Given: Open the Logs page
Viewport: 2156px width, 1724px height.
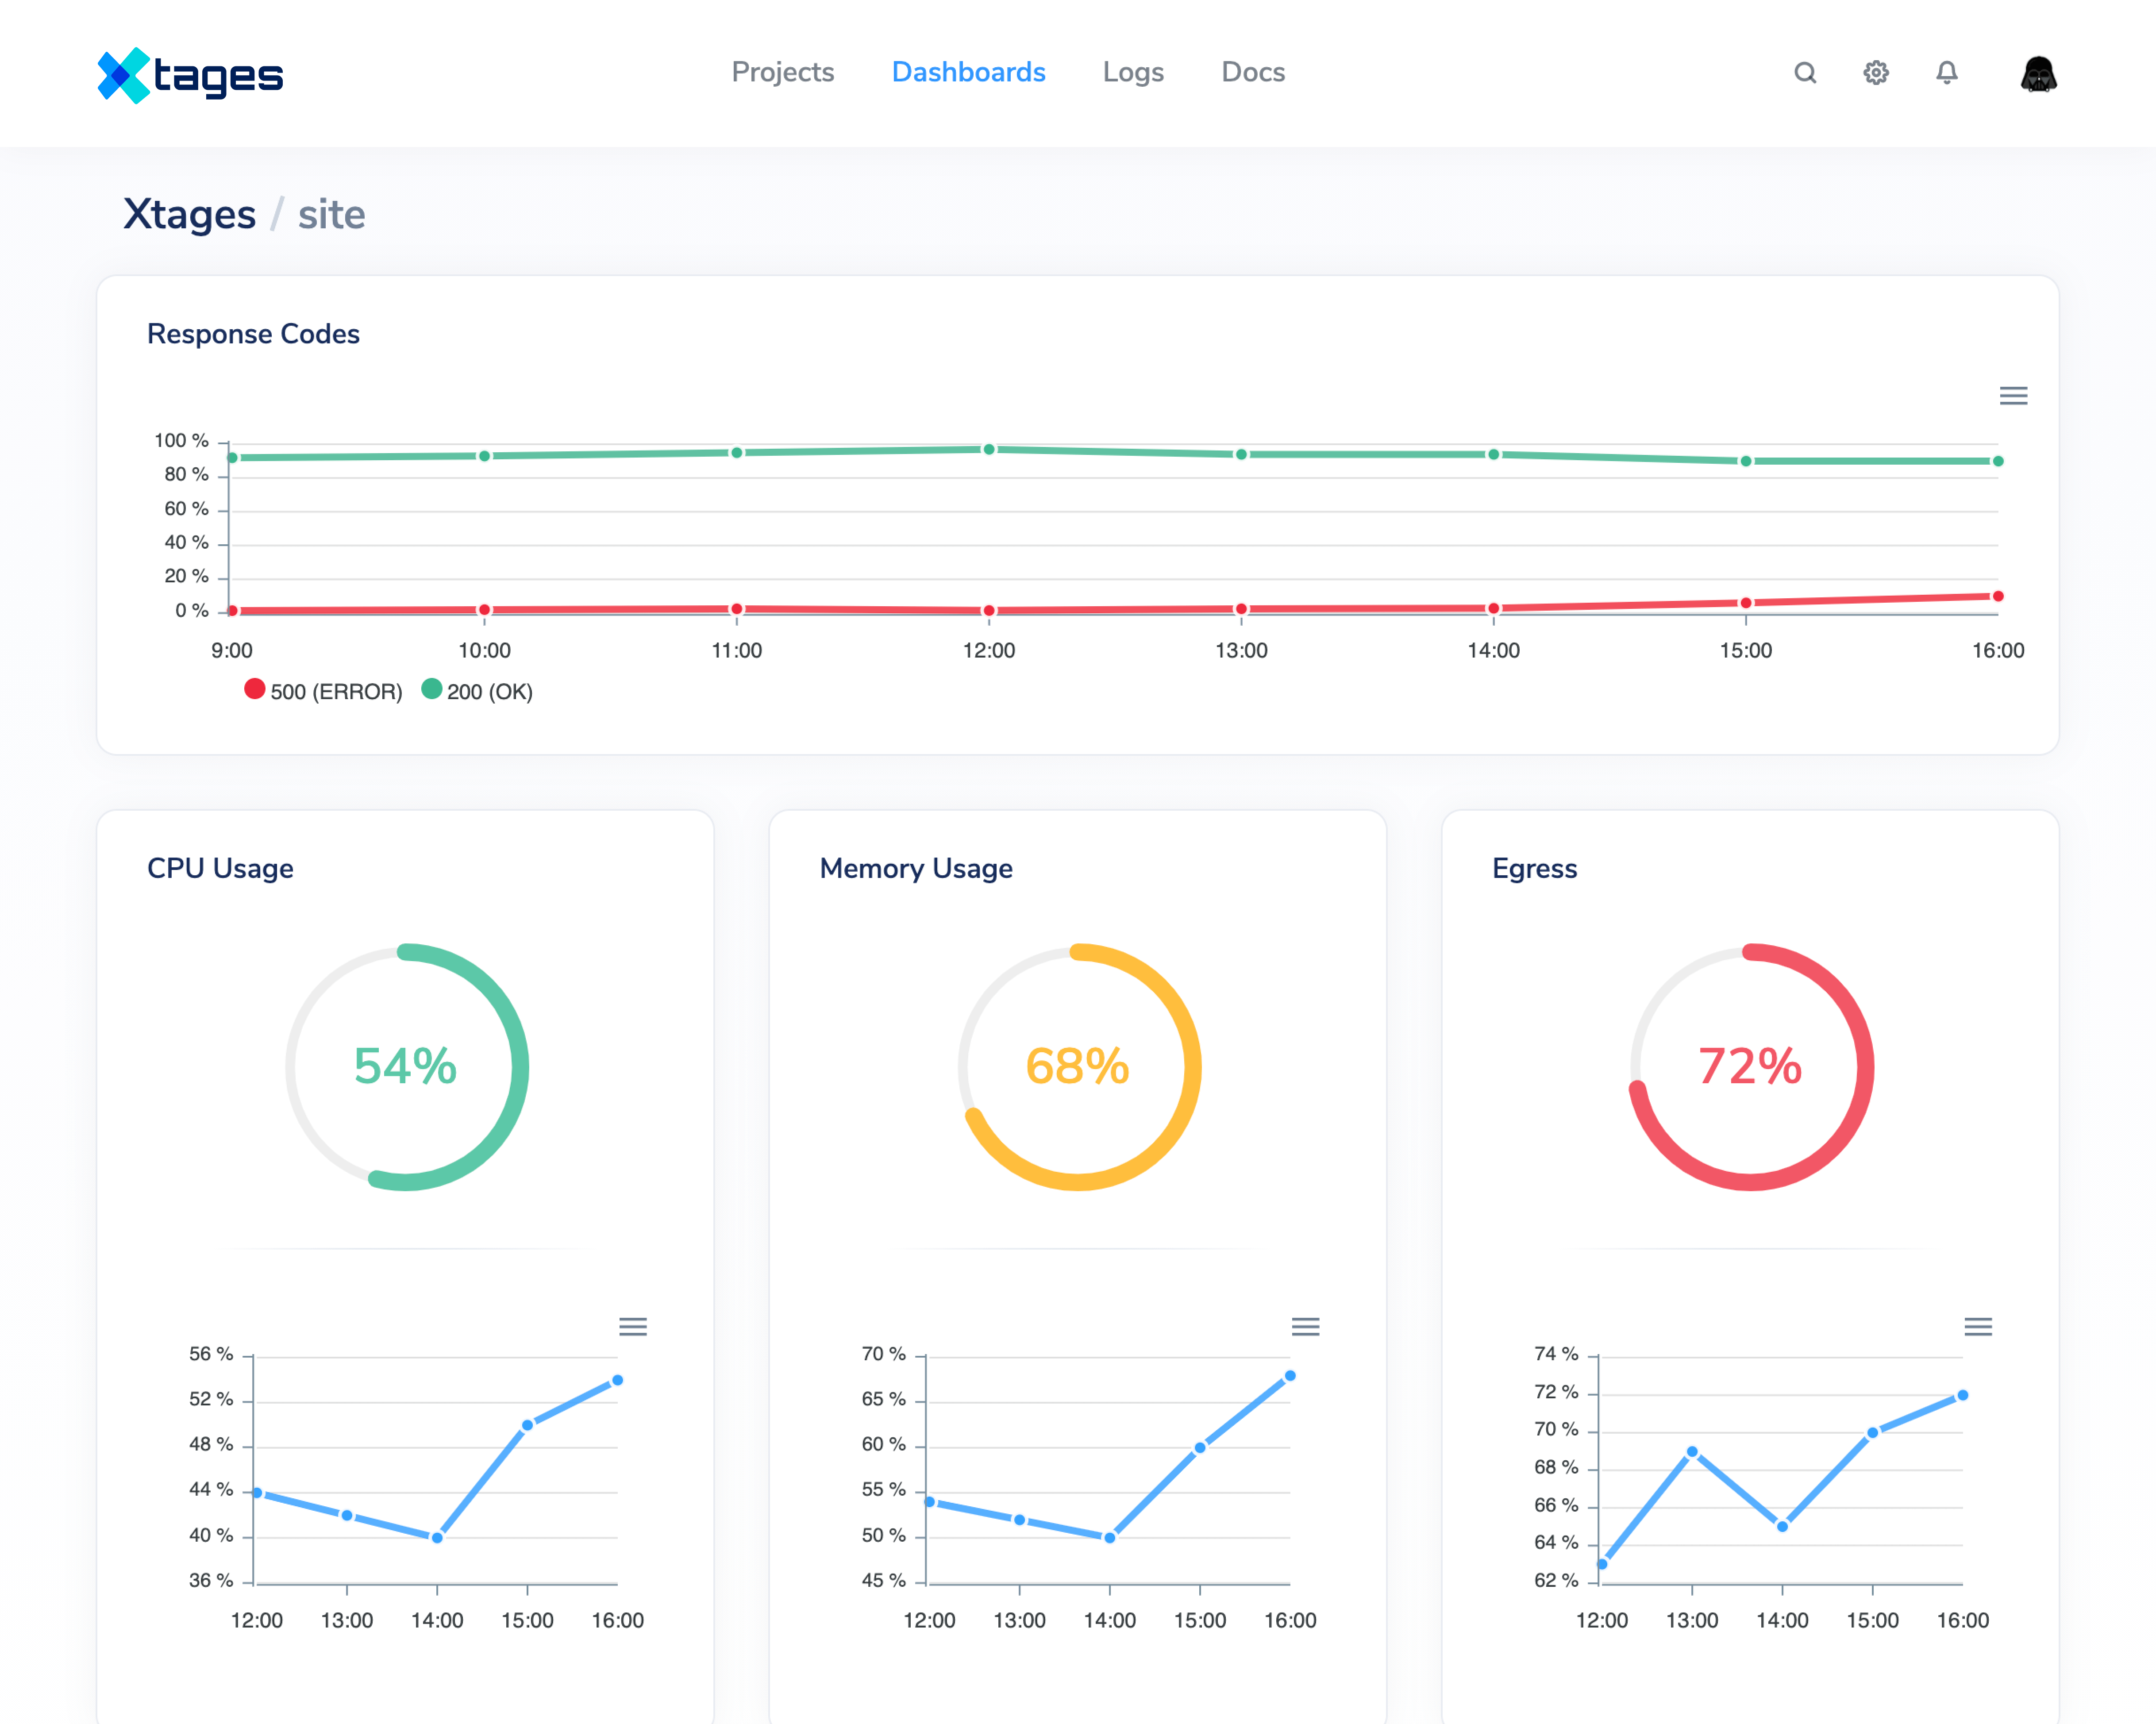Looking at the screenshot, I should point(1133,72).
